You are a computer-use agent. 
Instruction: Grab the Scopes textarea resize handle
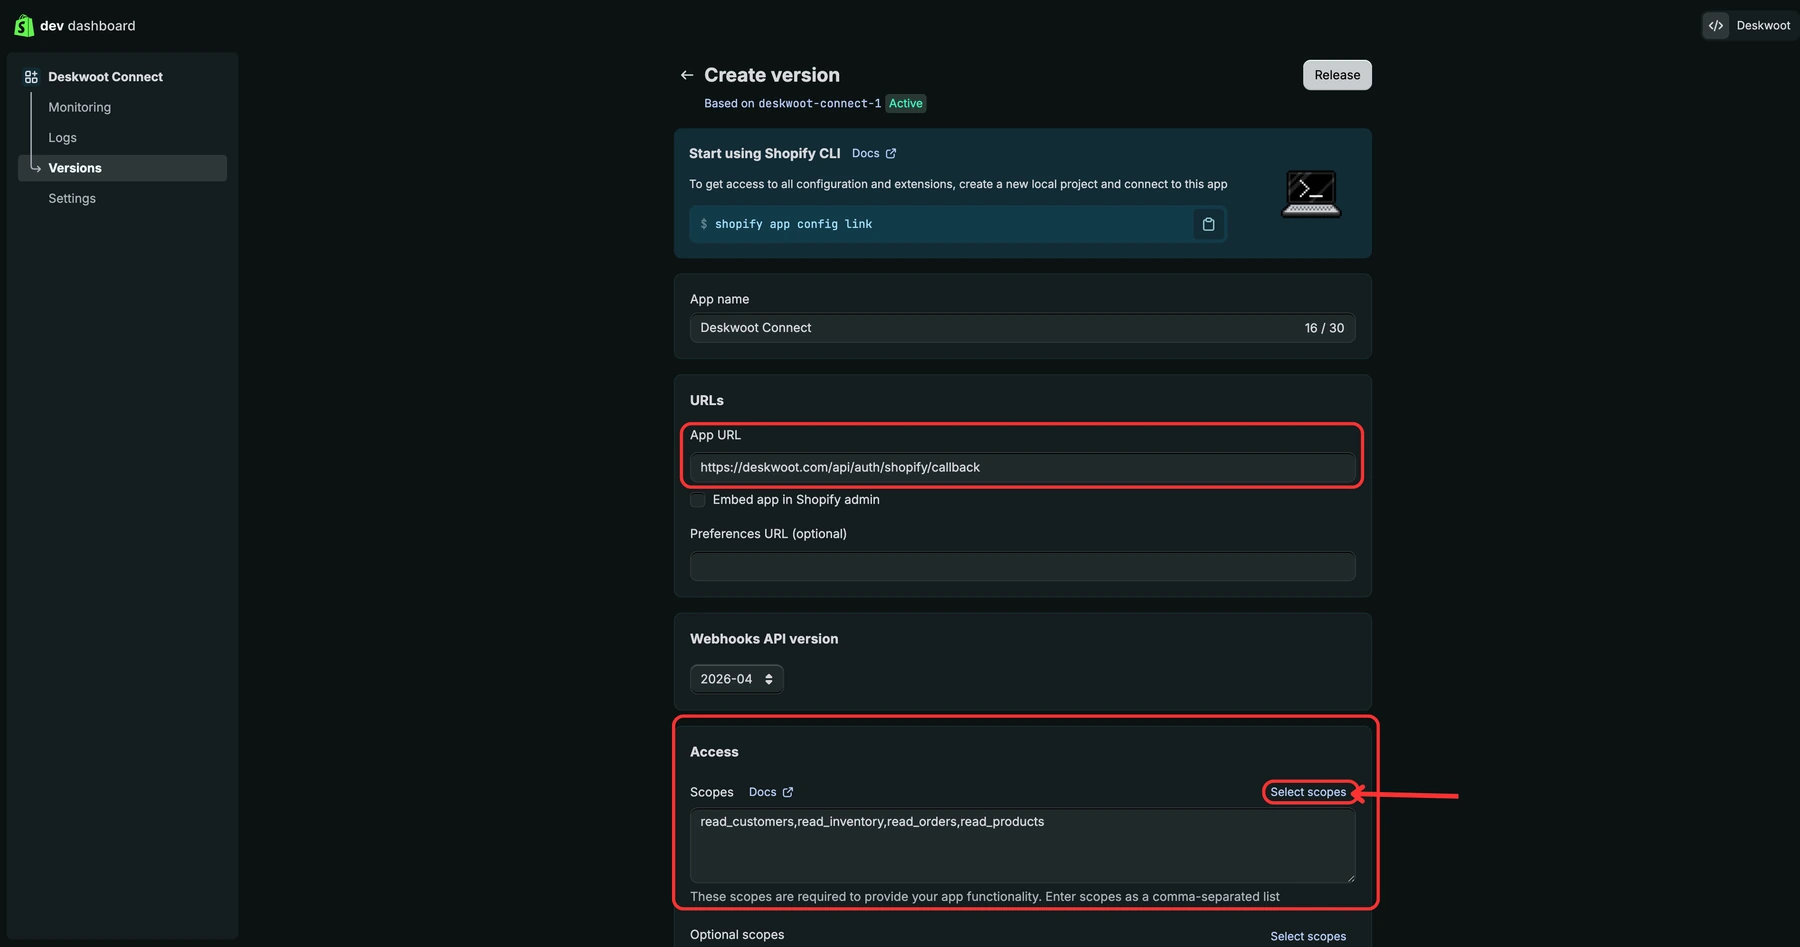pyautogui.click(x=1350, y=877)
